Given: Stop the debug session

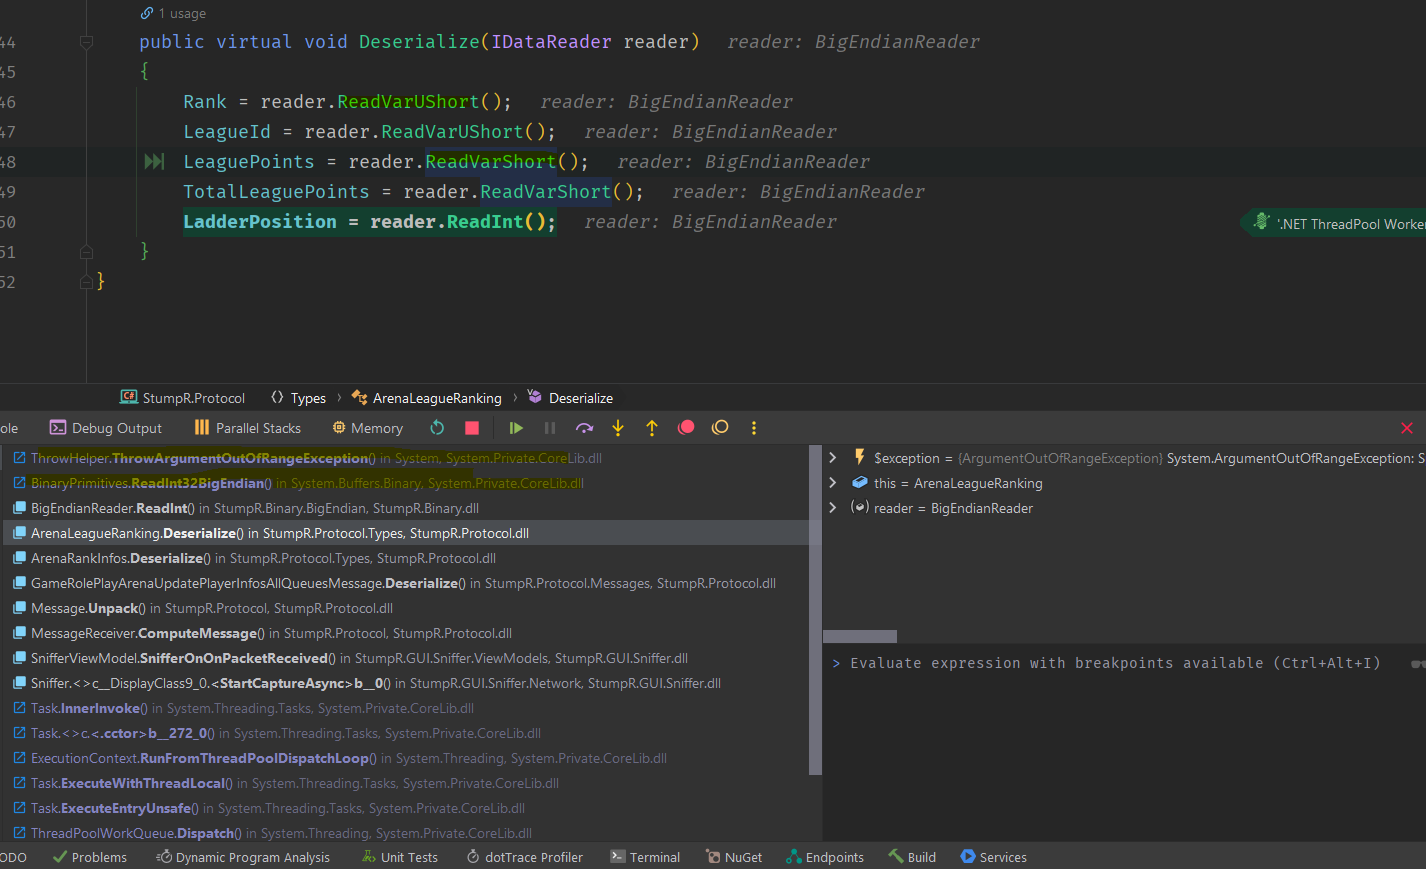Looking at the screenshot, I should pos(472,428).
